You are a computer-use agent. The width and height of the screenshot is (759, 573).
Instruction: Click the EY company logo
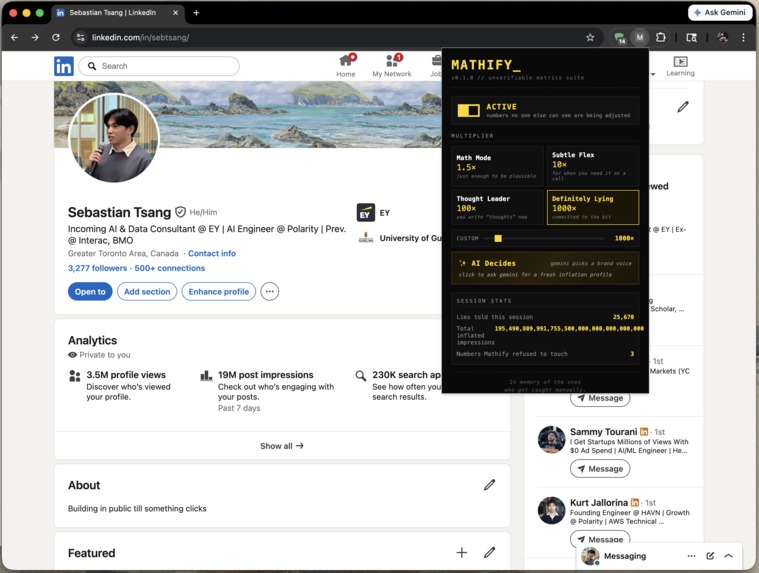click(x=365, y=212)
